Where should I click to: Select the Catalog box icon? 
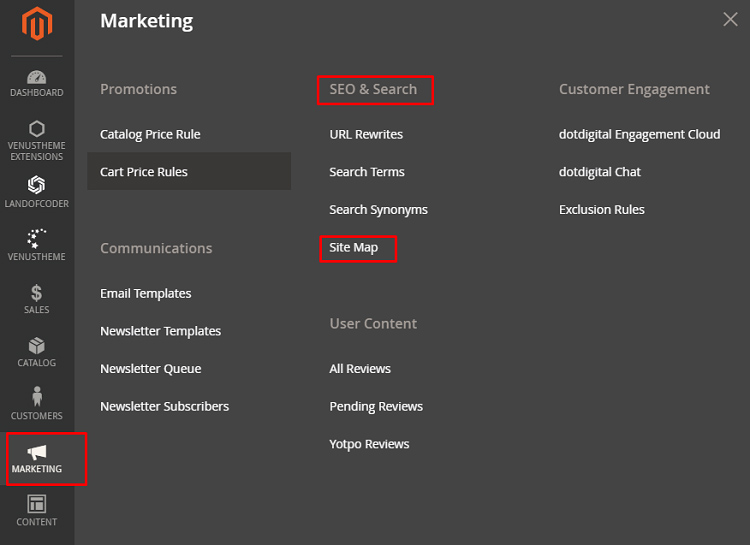[37, 346]
